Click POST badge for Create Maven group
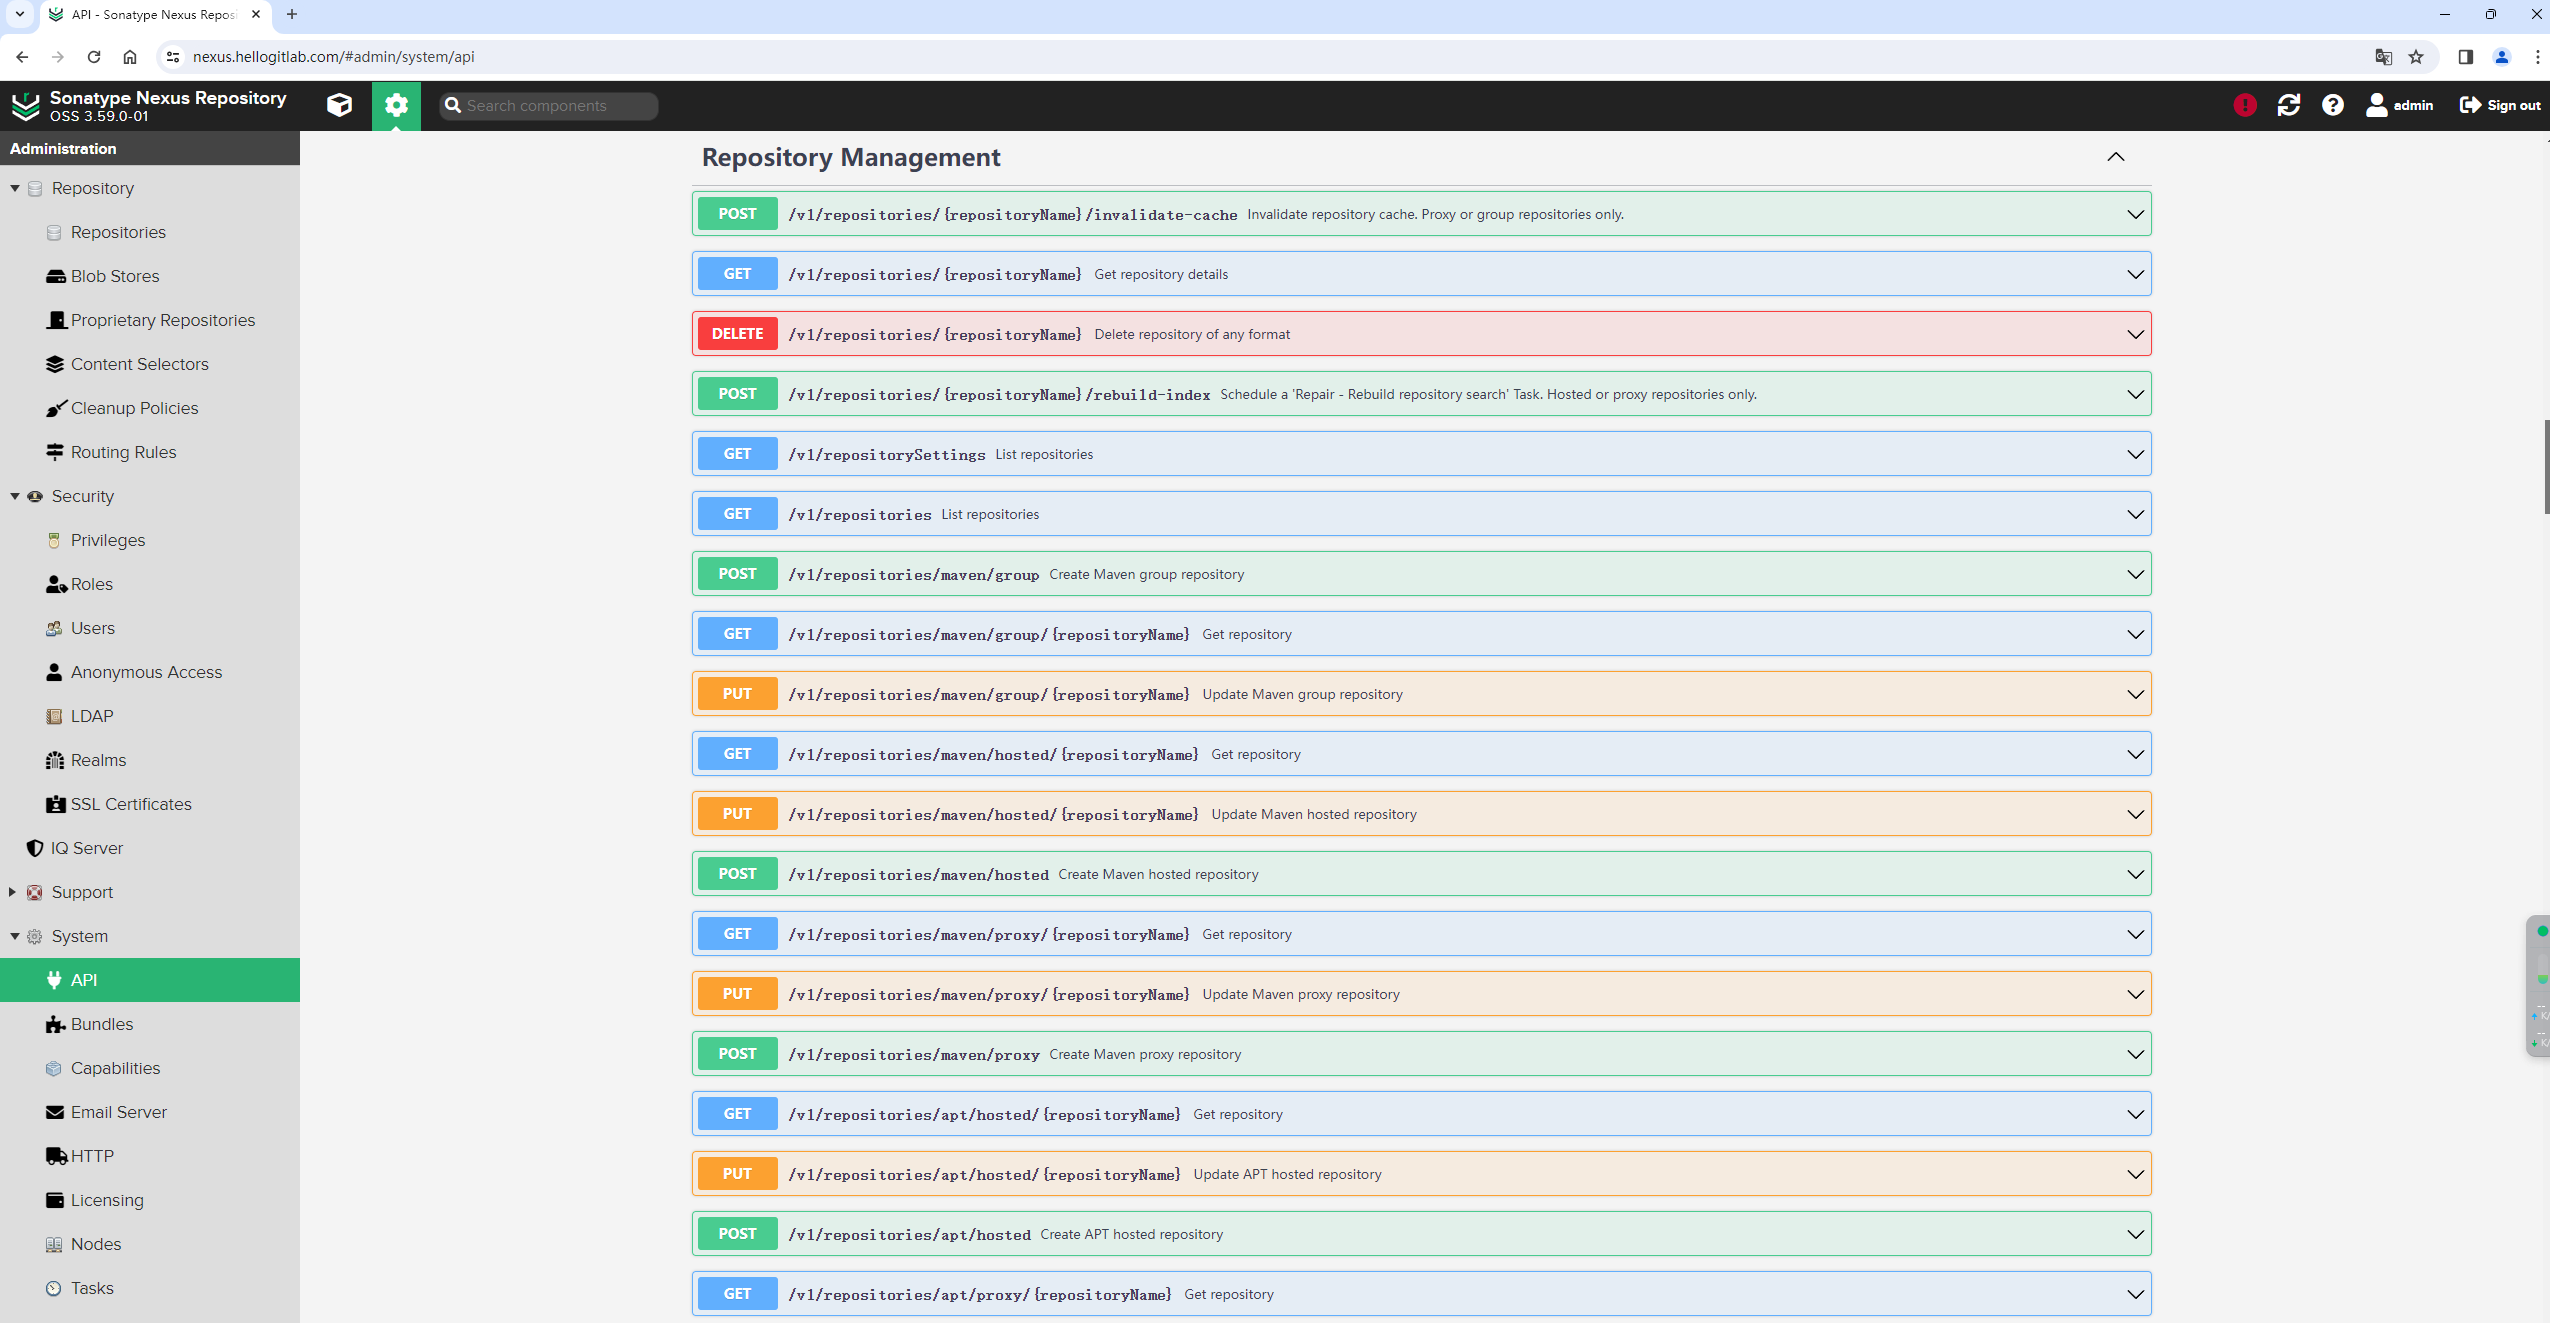 (737, 574)
